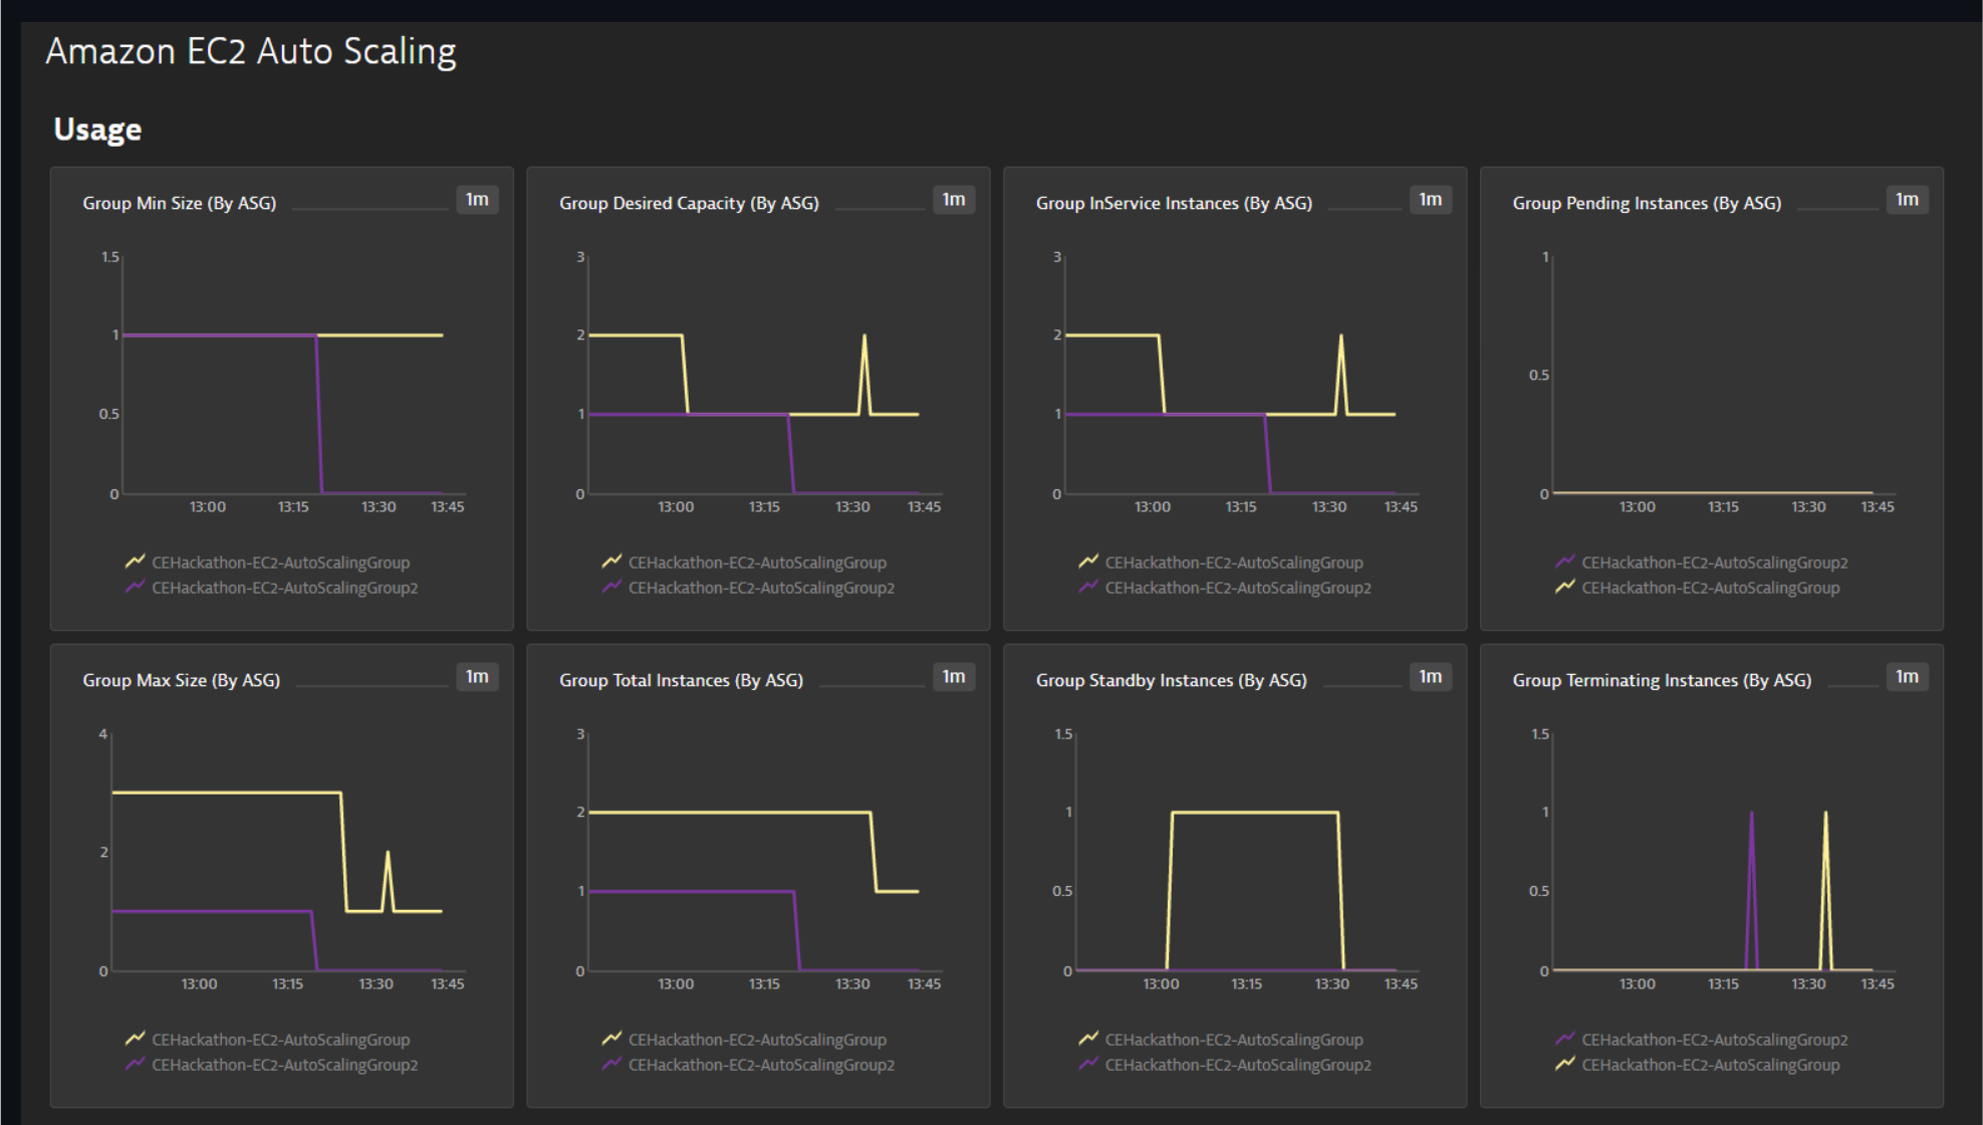
Task: Click CEHackathon-EC2-AutoScalingGroup label in Terminating Instances legend
Action: [1710, 1065]
